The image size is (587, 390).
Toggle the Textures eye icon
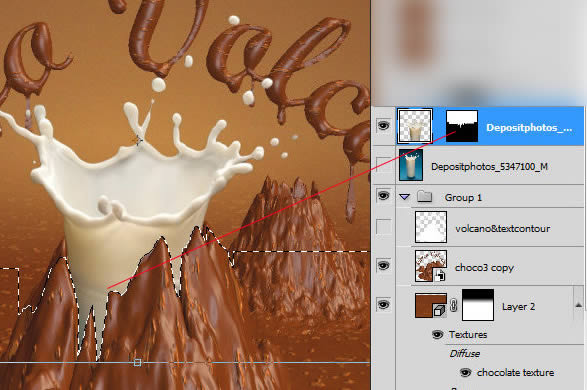pos(437,334)
